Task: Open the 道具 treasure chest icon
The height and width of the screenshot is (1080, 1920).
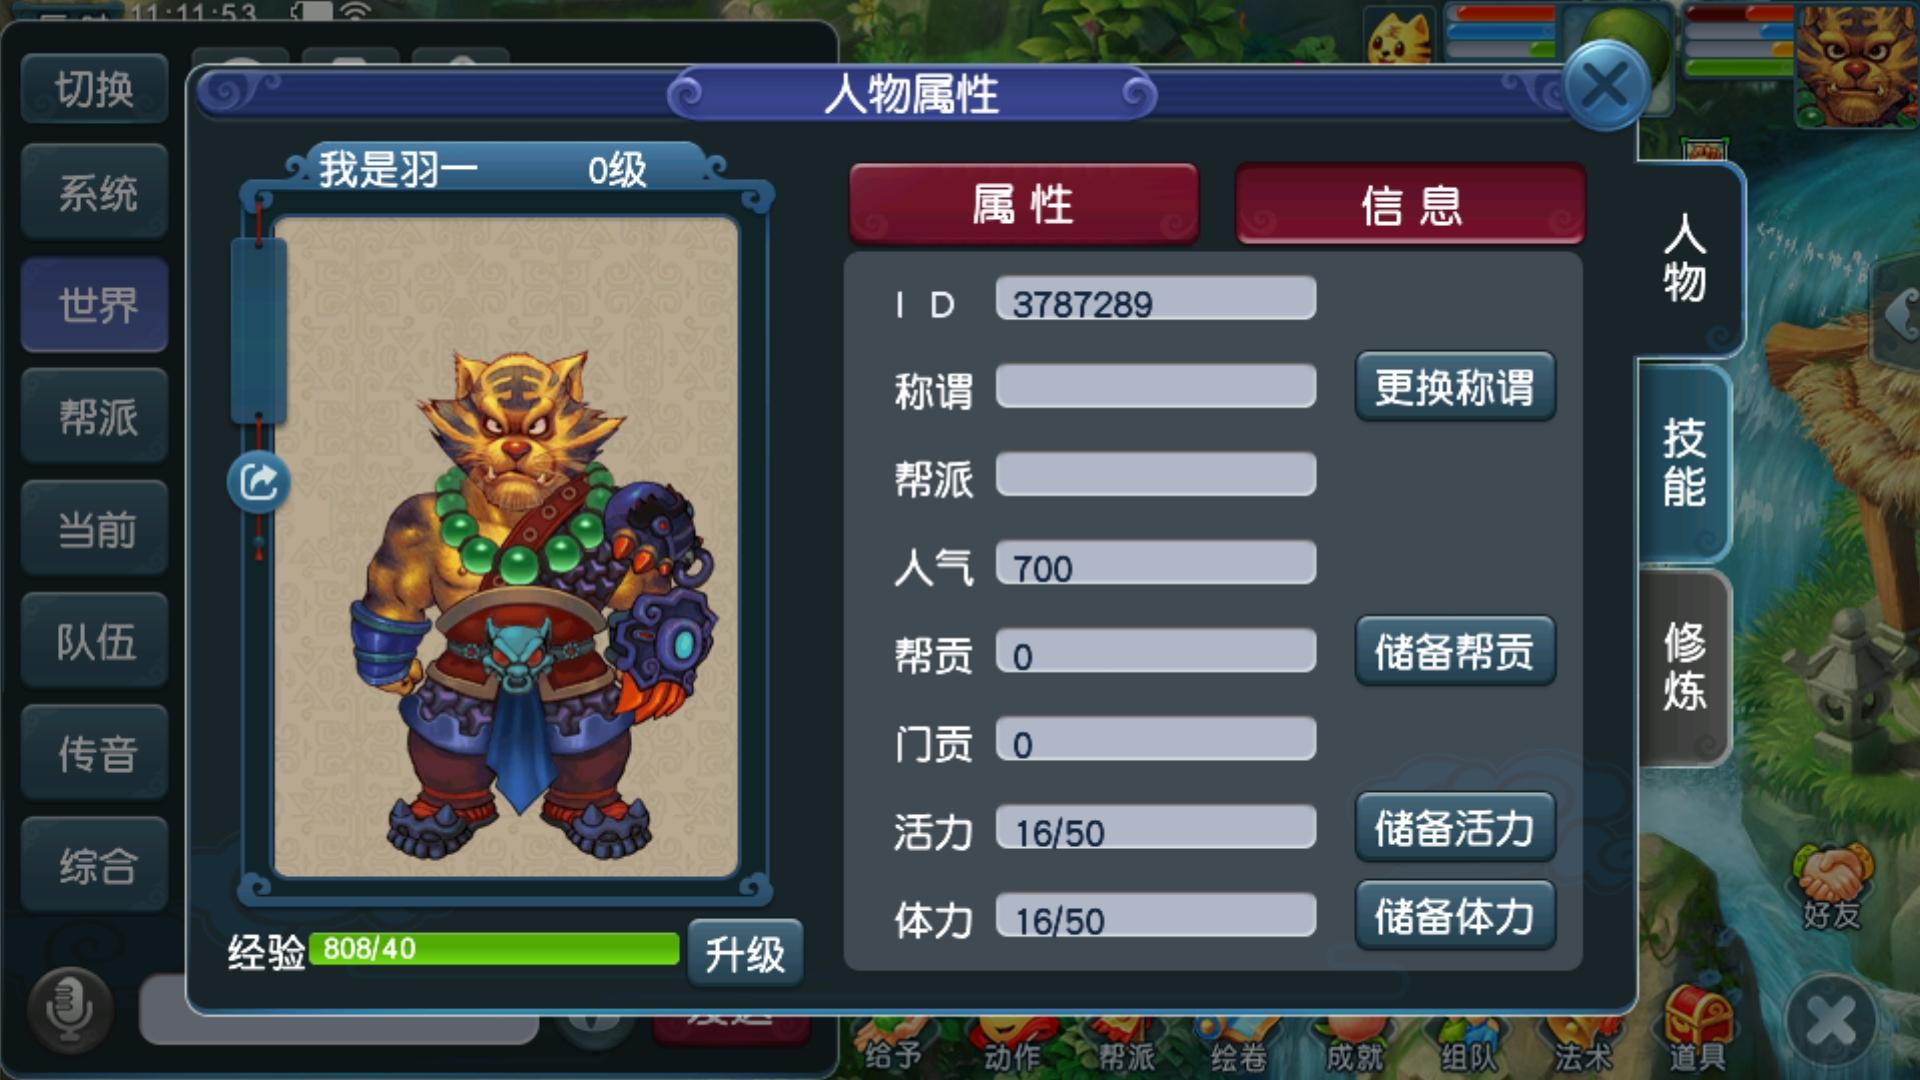Action: click(x=1697, y=1030)
